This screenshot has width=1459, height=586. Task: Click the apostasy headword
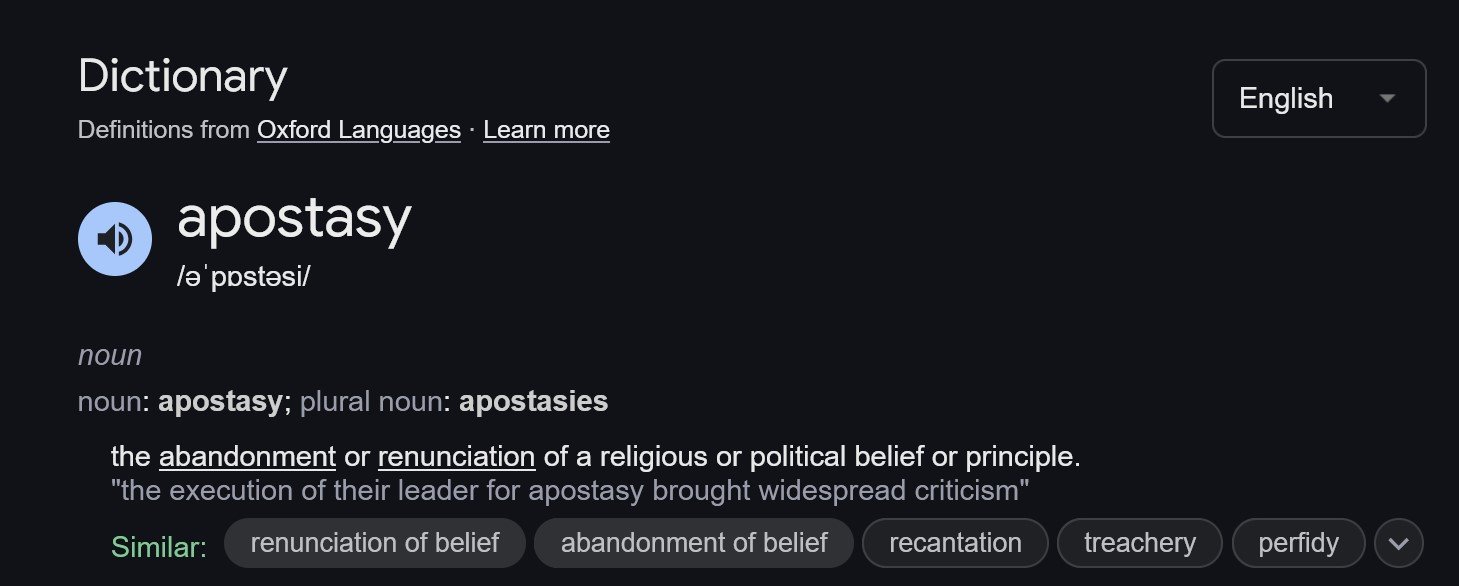[294, 219]
